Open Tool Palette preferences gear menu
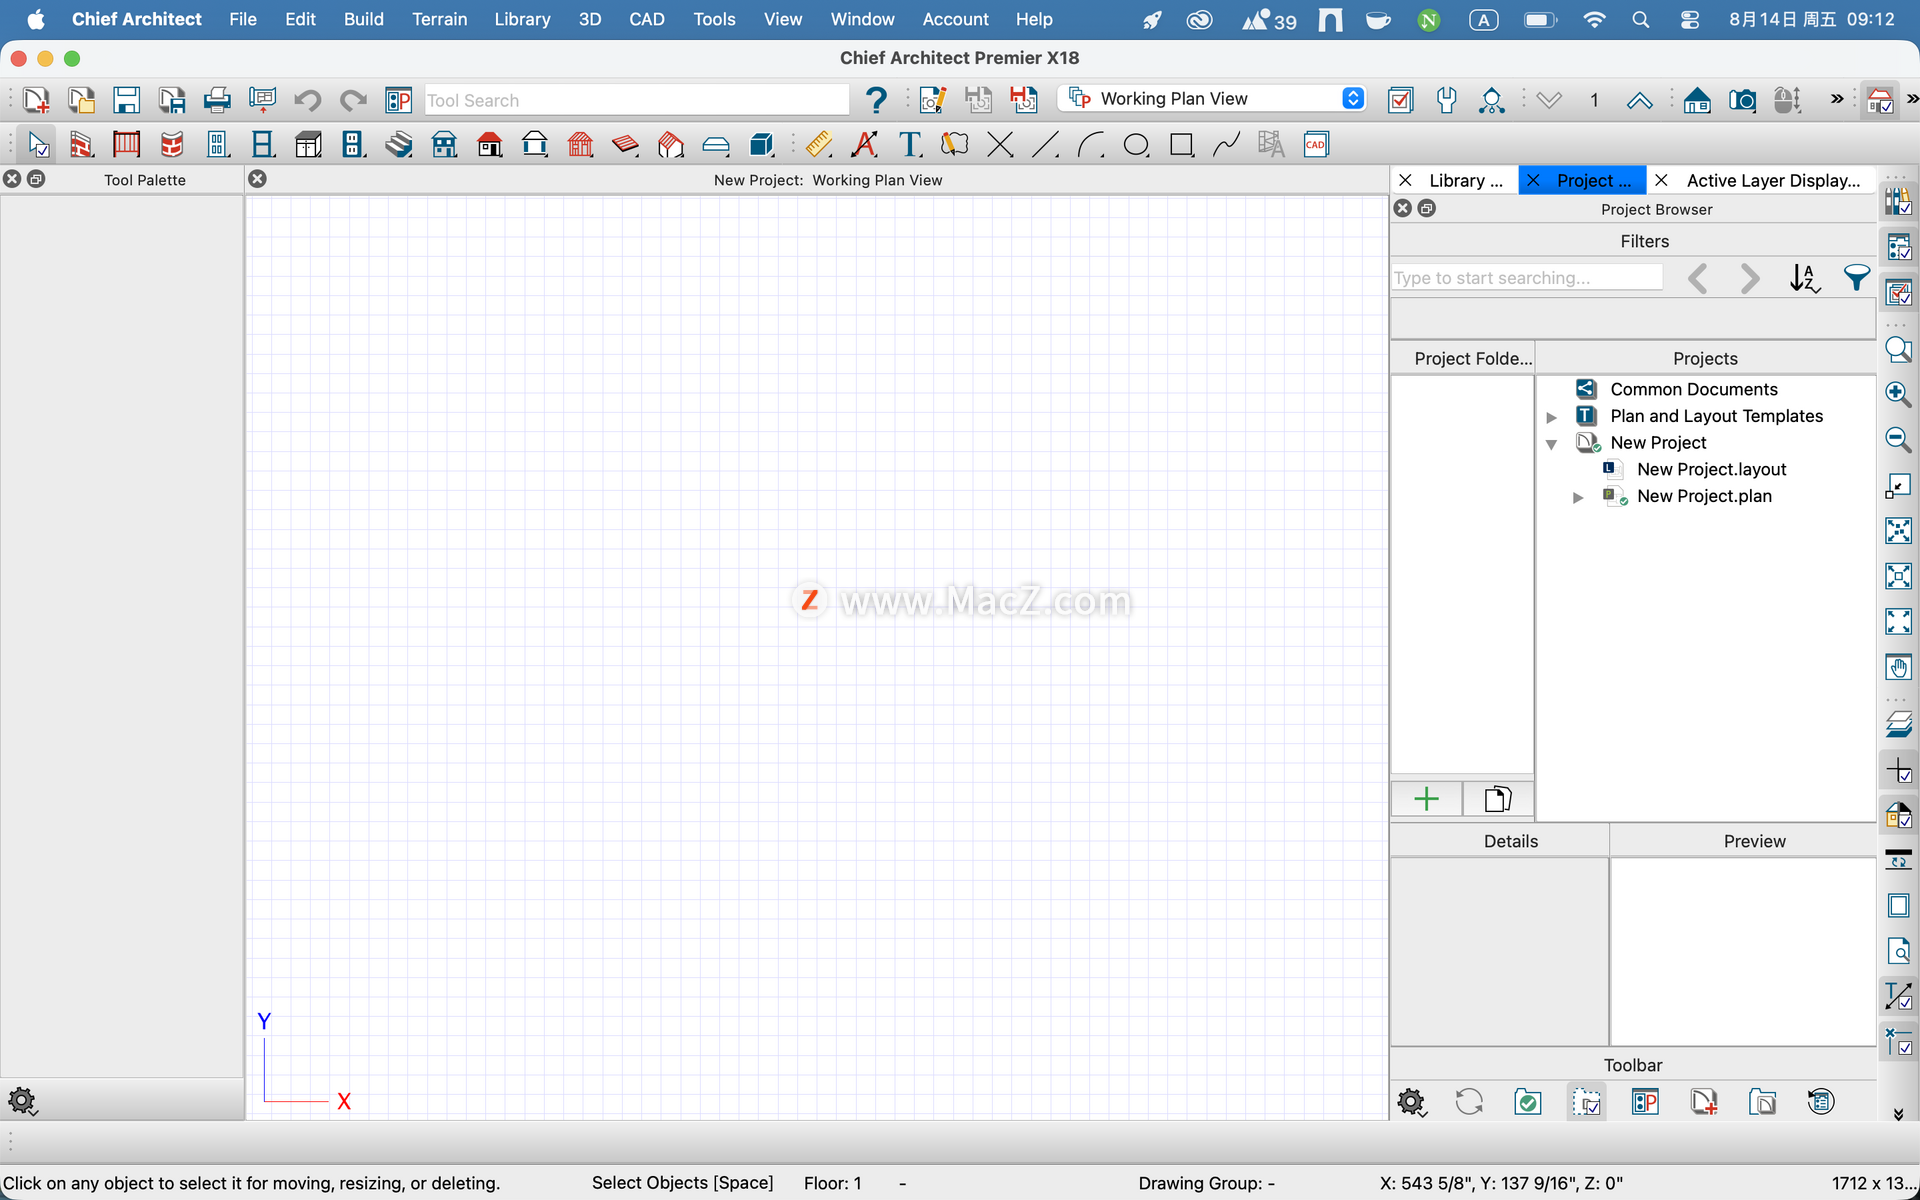Screen dimensions: 1920x1200 (22, 1102)
